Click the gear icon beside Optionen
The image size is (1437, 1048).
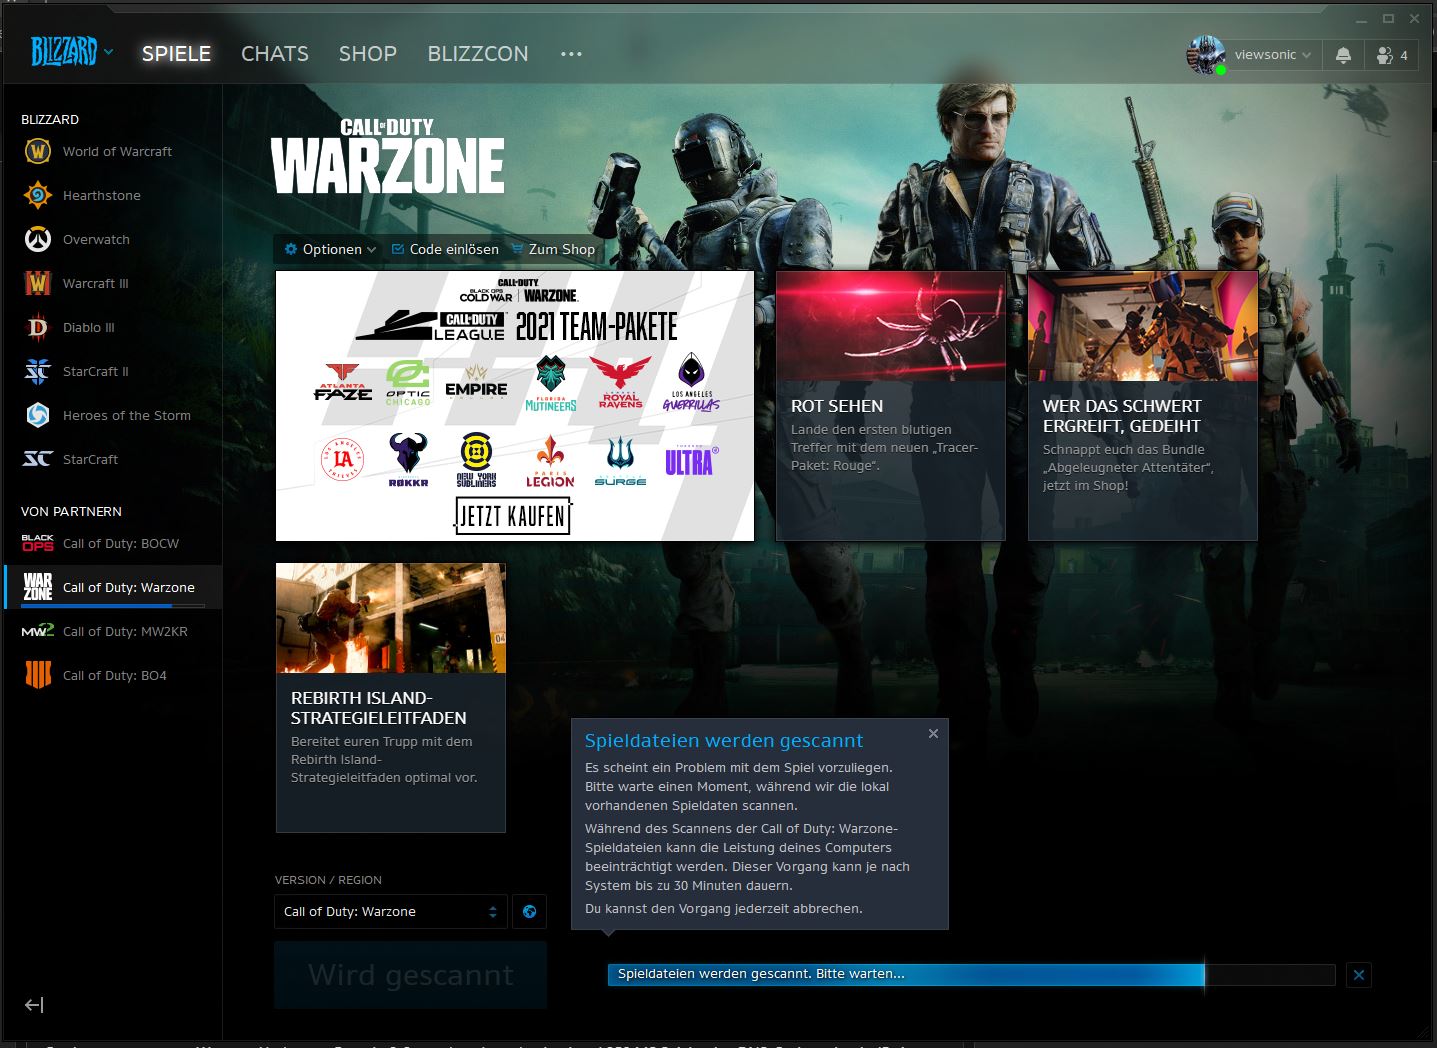pyautogui.click(x=291, y=249)
